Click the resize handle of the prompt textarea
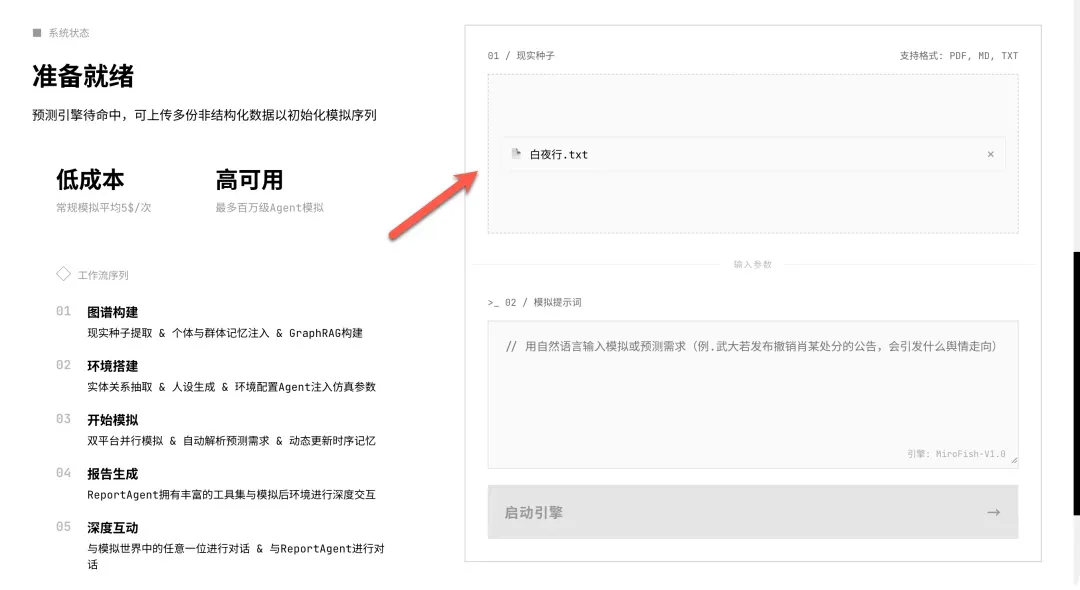The height and width of the screenshot is (590, 1080). tap(1013, 461)
